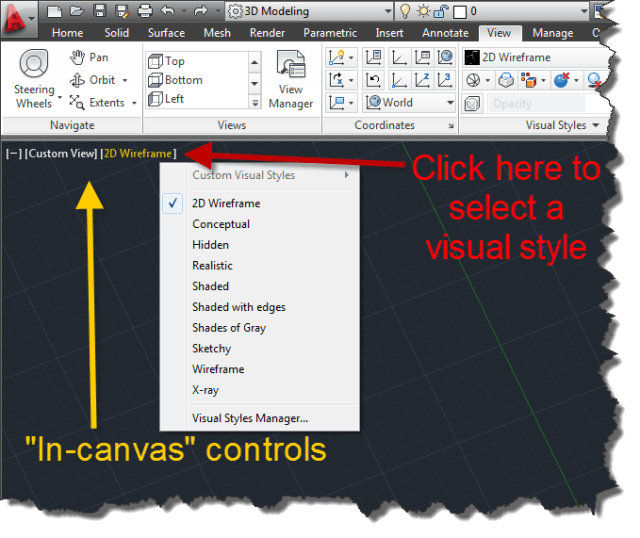Open the View Manager
This screenshot has width=640, height=538.
point(291,78)
